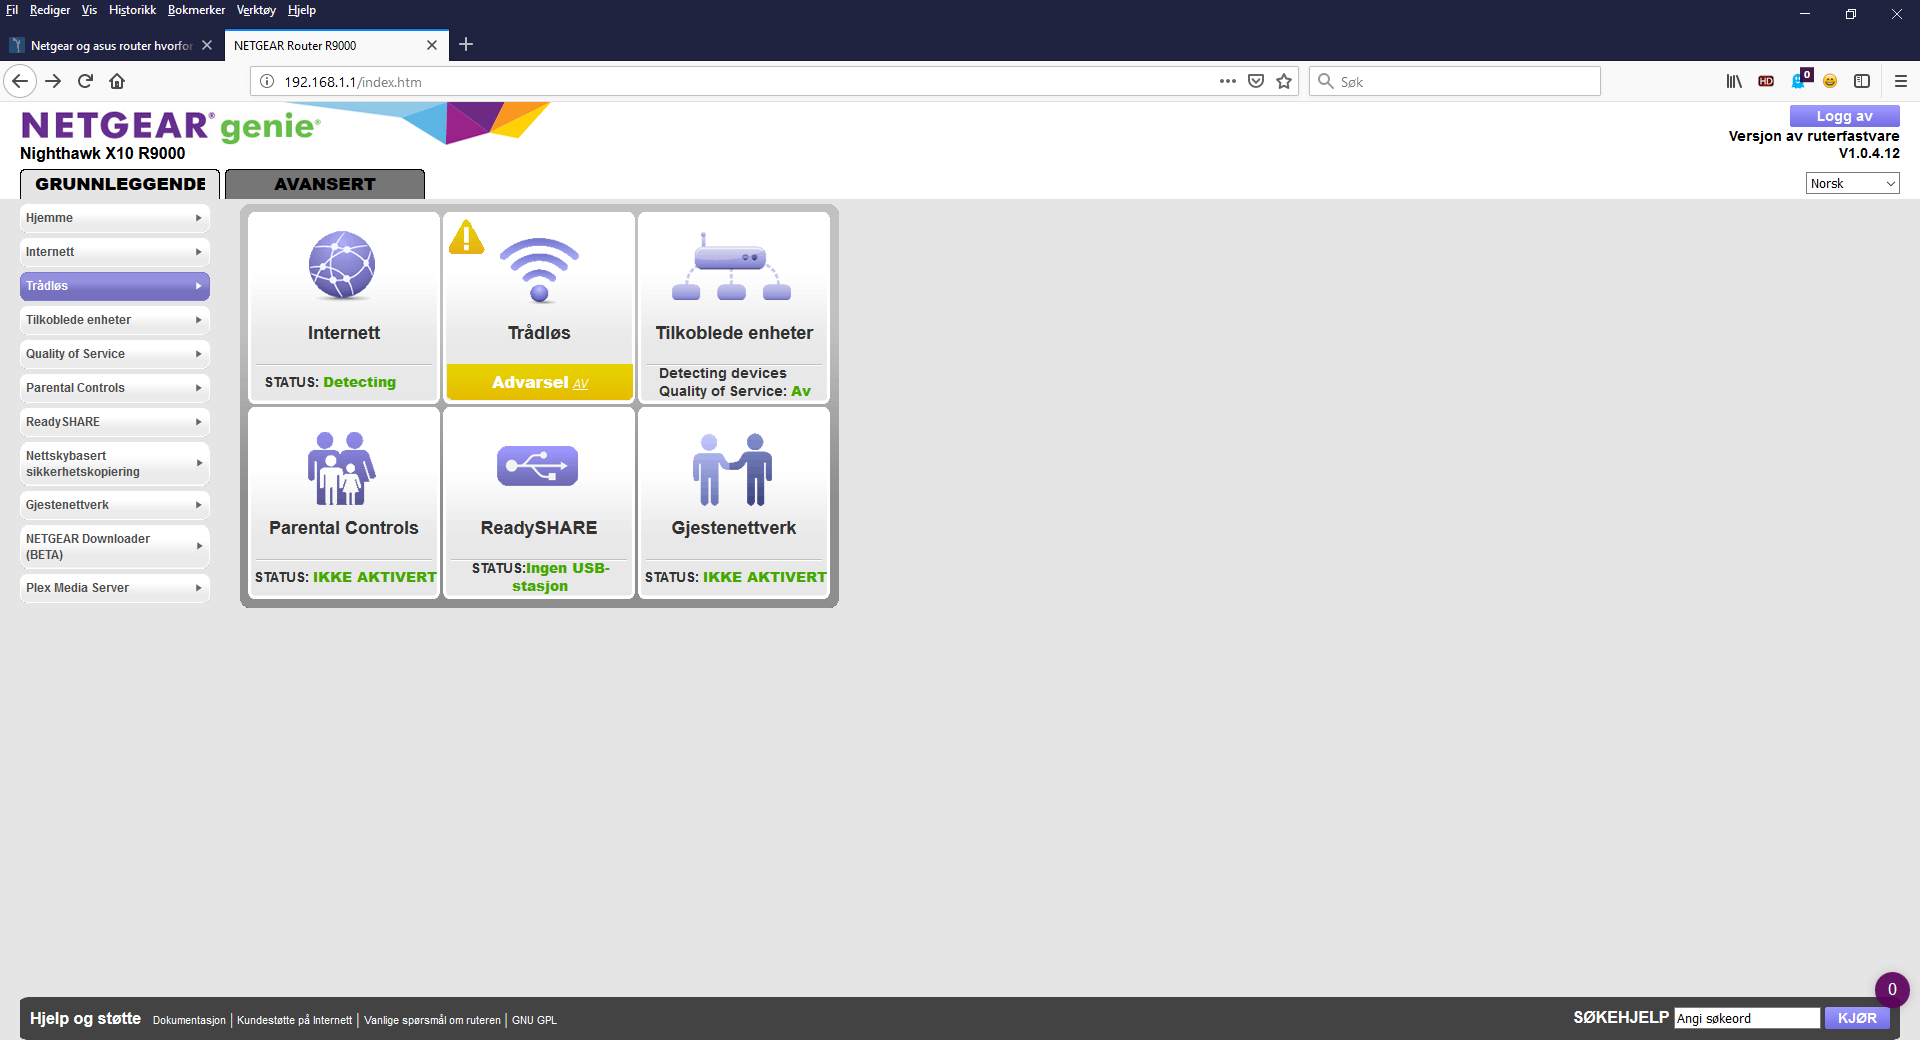Image resolution: width=1920 pixels, height=1040 pixels.
Task: Open the GNU GPL link
Action: [x=534, y=1020]
